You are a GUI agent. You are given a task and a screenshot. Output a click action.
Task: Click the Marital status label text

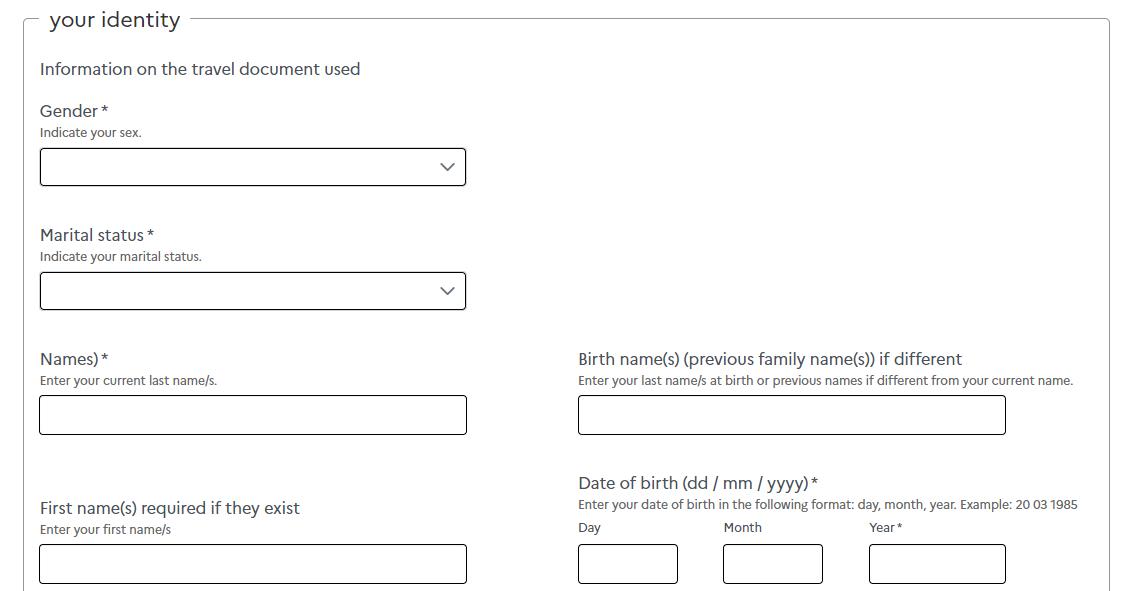pos(92,235)
